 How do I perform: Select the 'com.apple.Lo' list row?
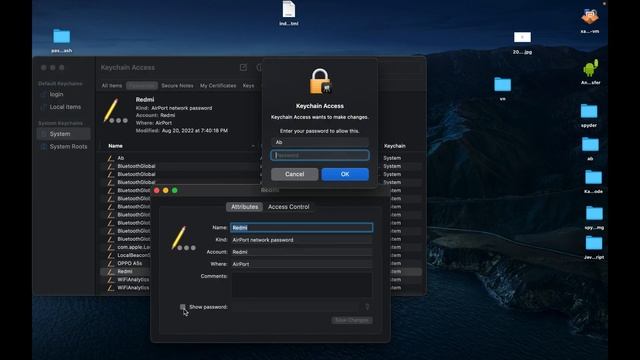[x=133, y=247]
